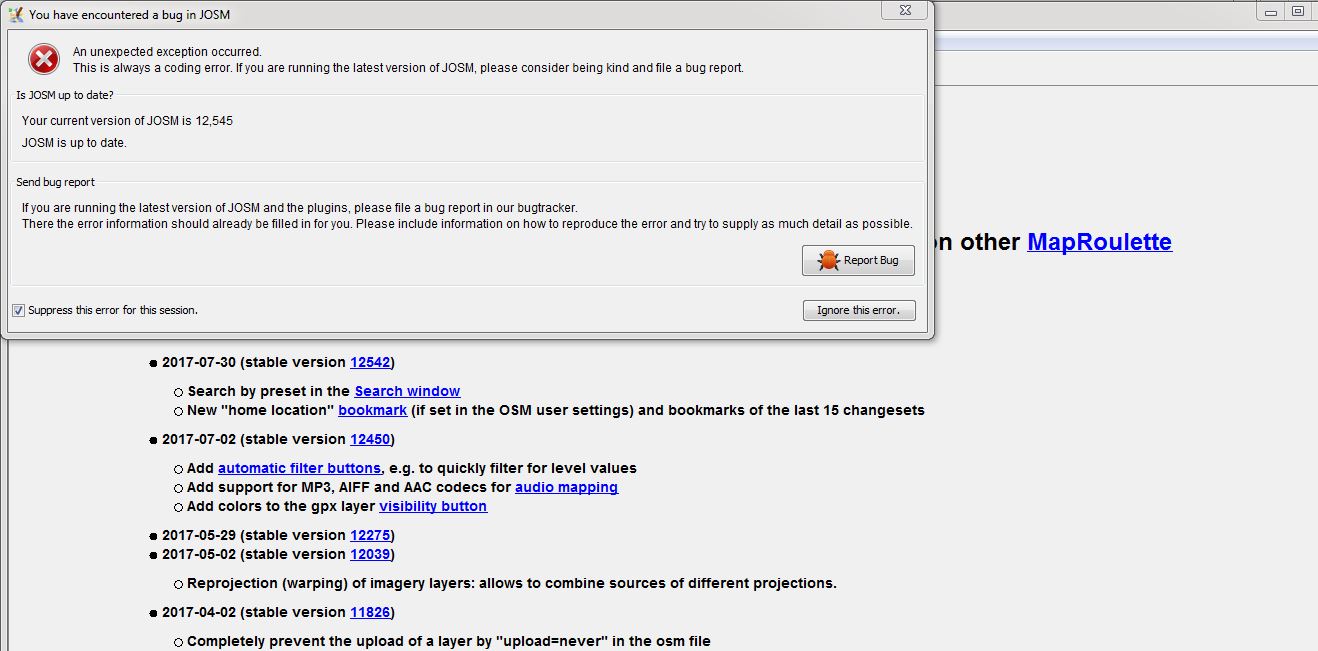Click the red error icon
The height and width of the screenshot is (651, 1318).
tap(44, 60)
